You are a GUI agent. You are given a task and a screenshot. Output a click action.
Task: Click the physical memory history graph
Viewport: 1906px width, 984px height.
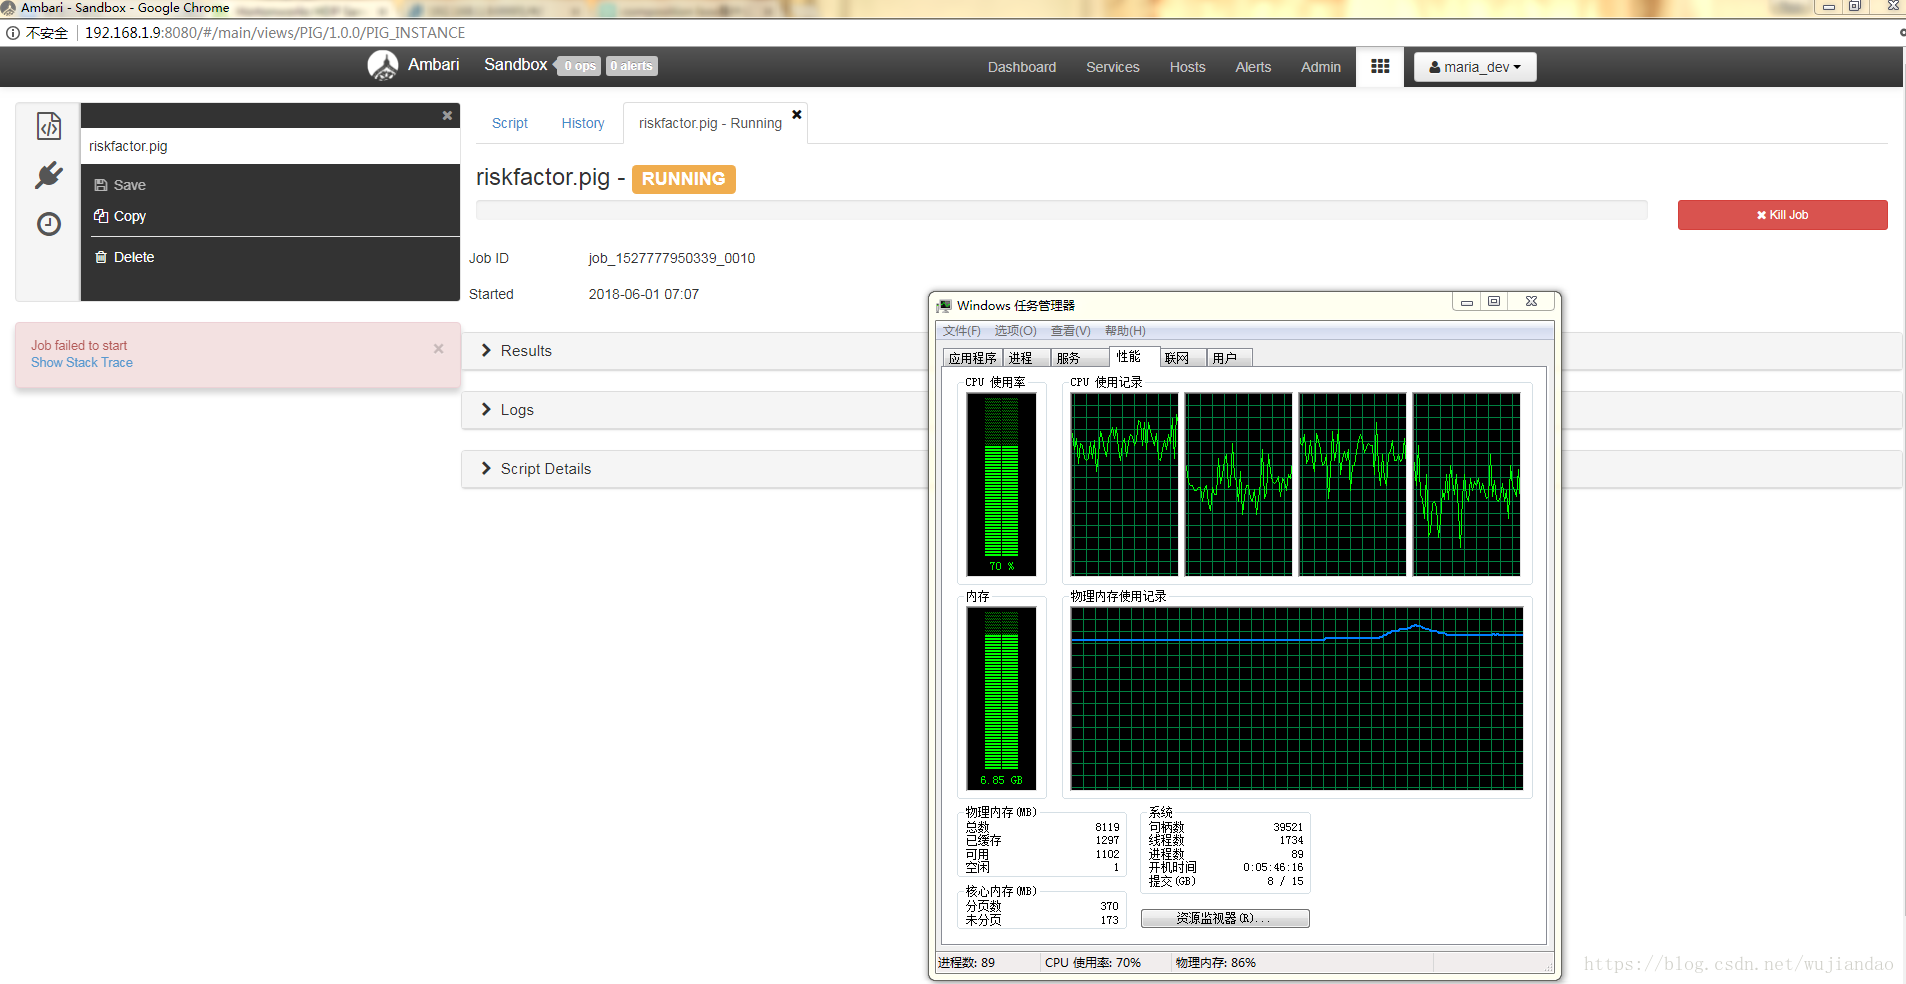click(x=1297, y=698)
